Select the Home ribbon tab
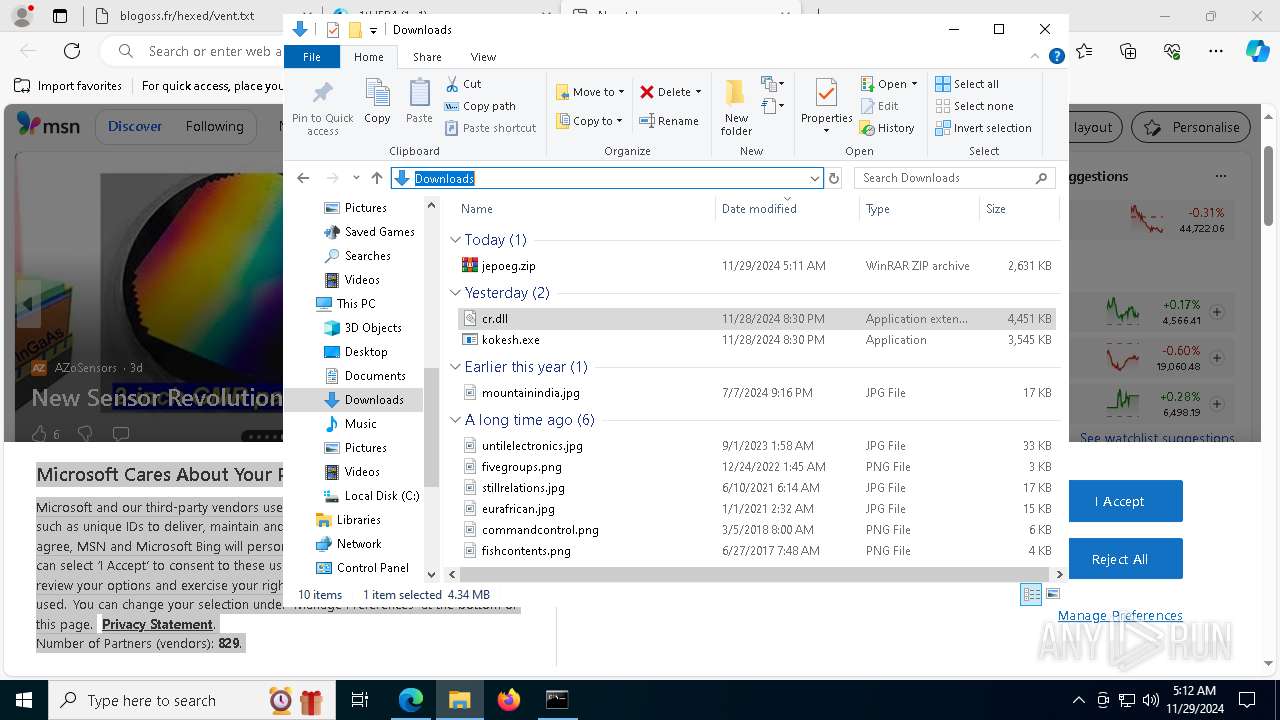 (368, 57)
